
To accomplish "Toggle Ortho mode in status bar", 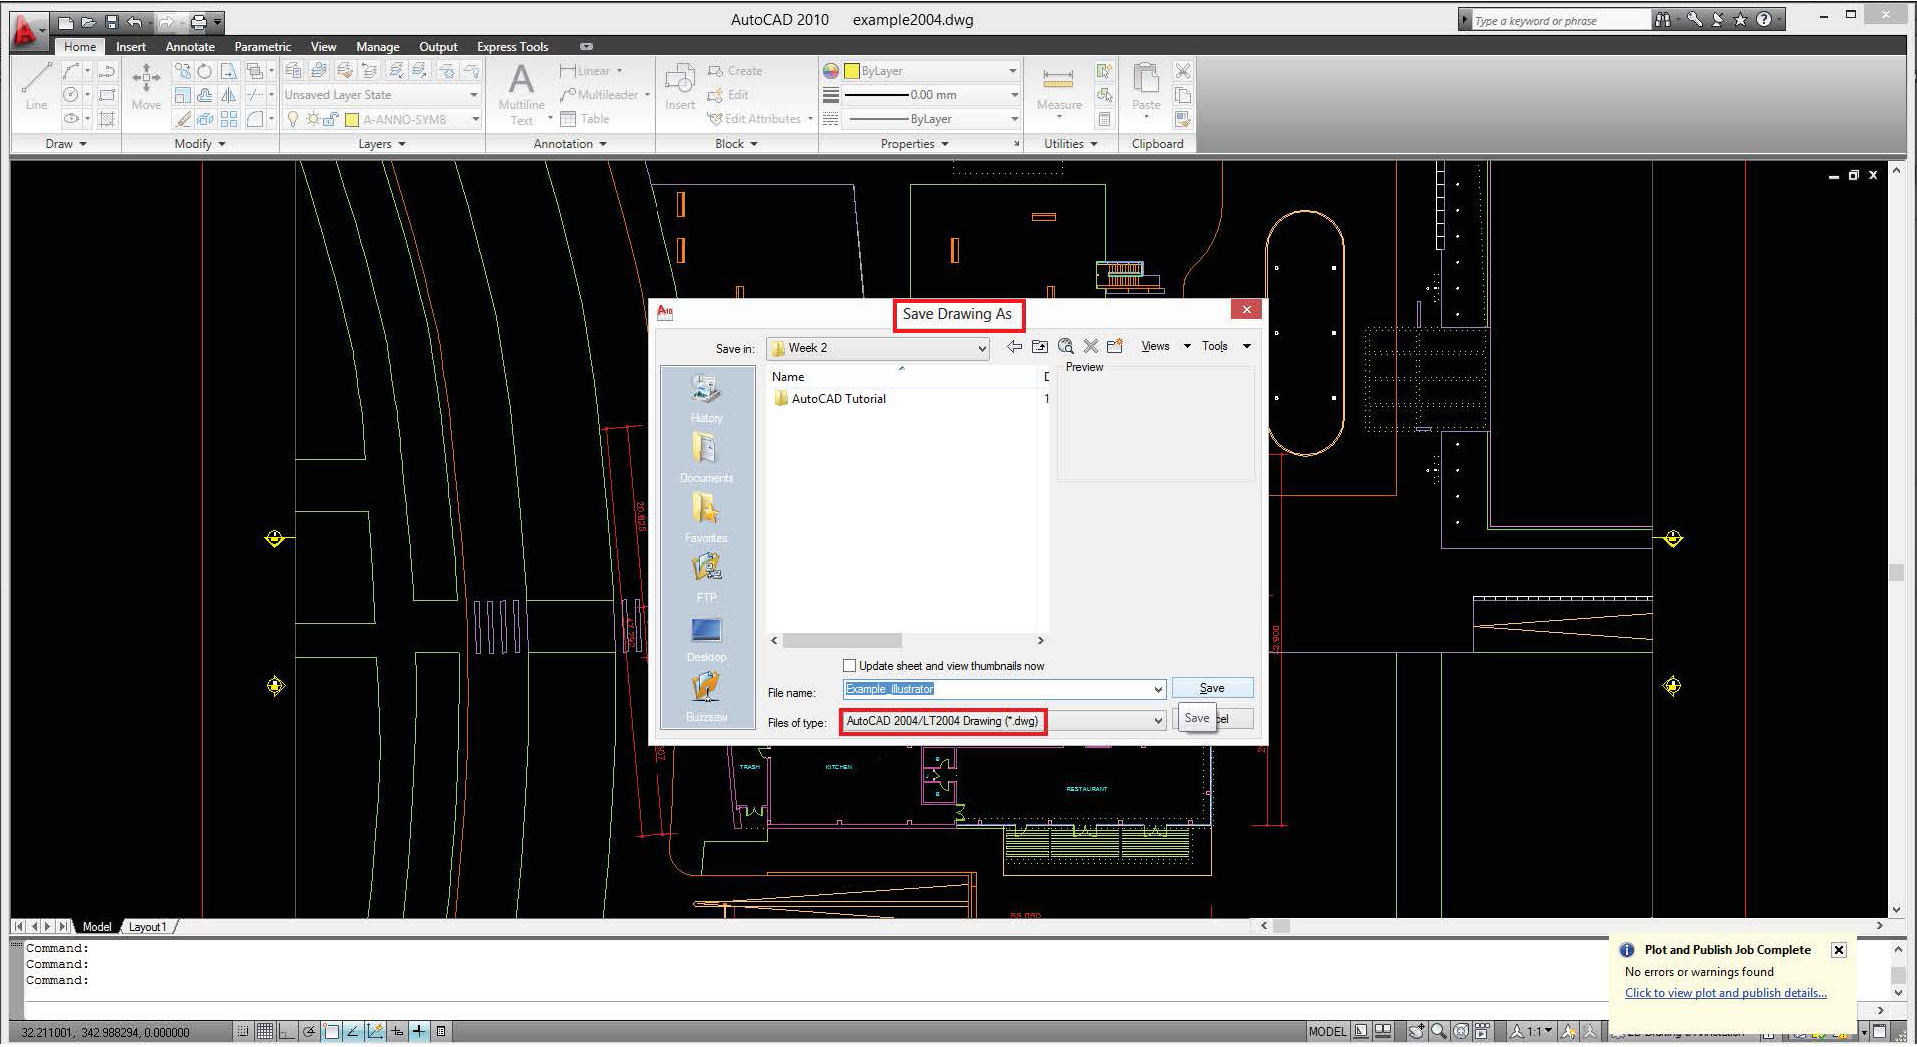I will (287, 1031).
